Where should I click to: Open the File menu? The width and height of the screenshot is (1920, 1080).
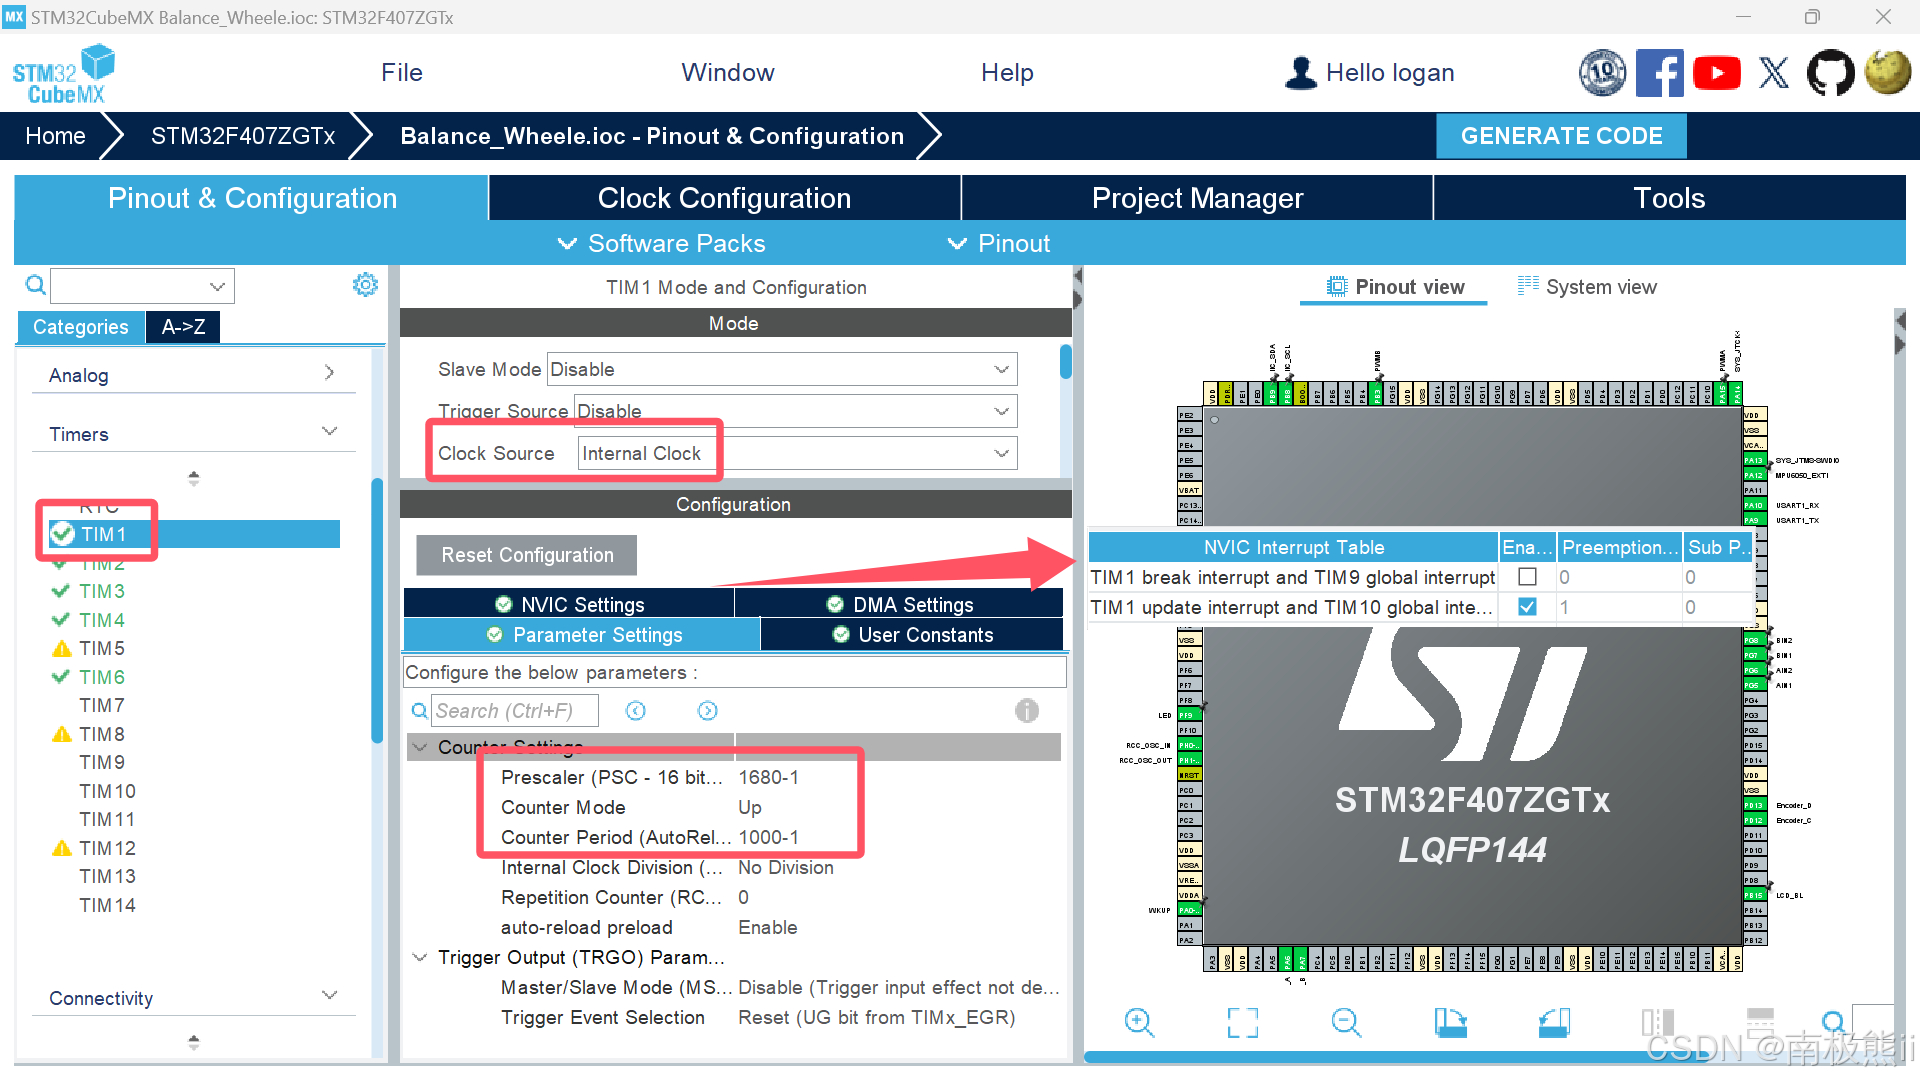[402, 73]
